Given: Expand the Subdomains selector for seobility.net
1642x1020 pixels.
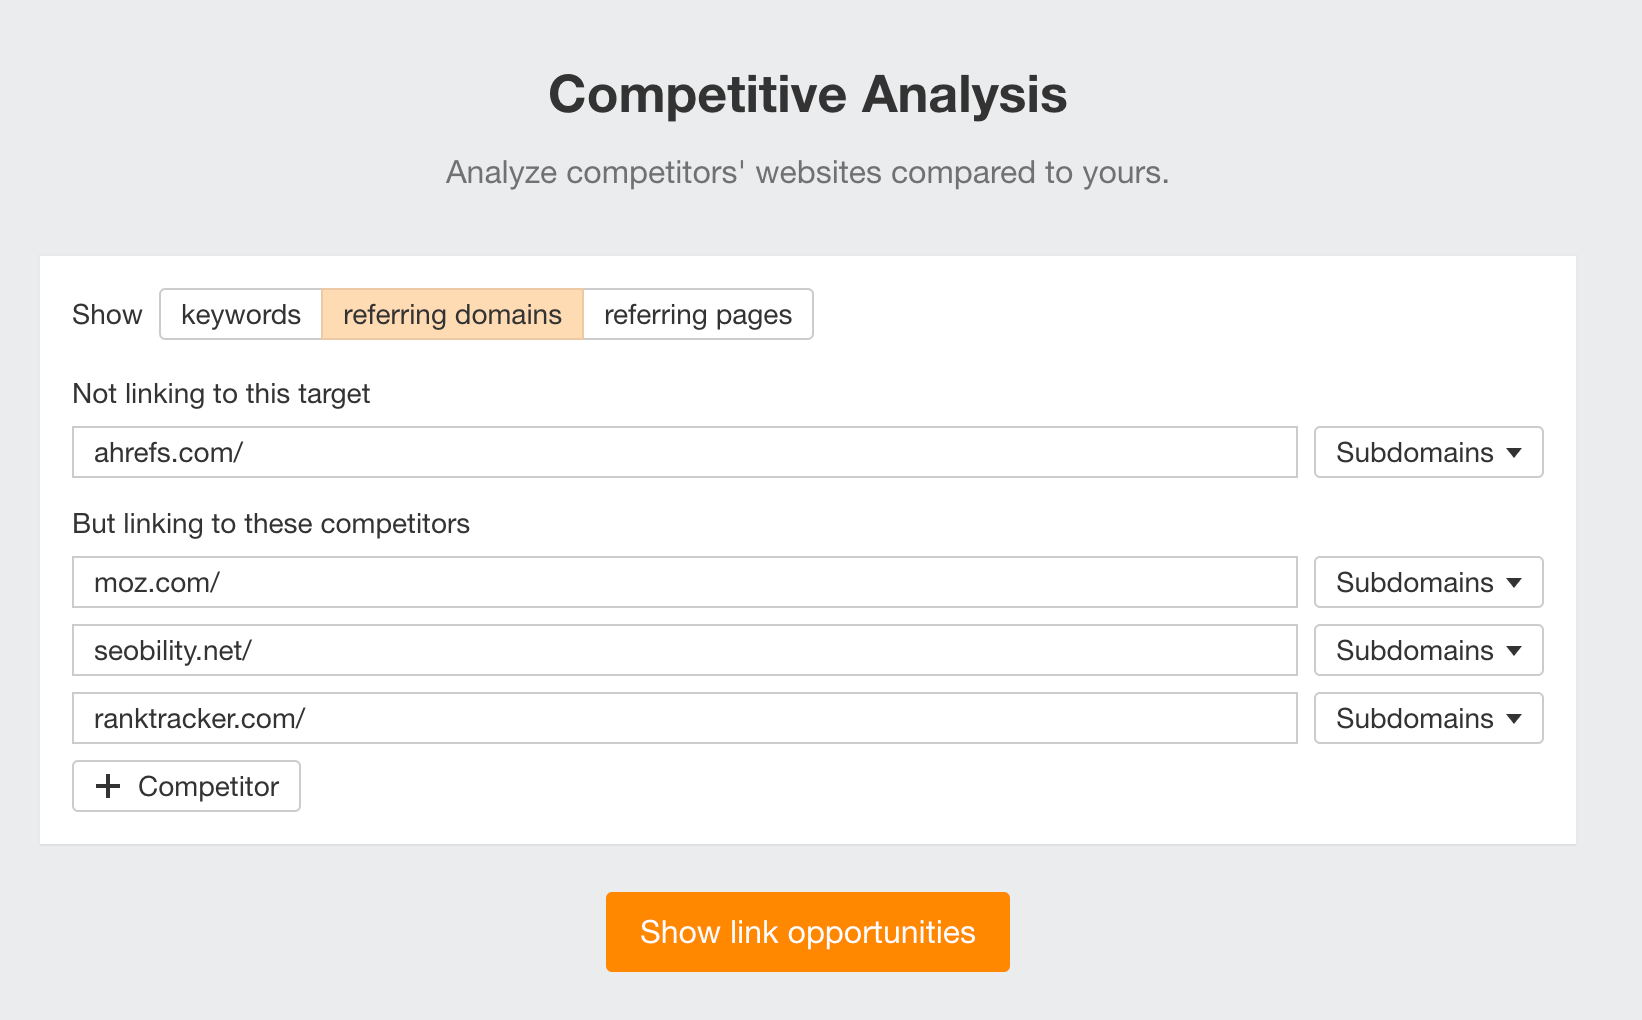Looking at the screenshot, I should click(1428, 650).
